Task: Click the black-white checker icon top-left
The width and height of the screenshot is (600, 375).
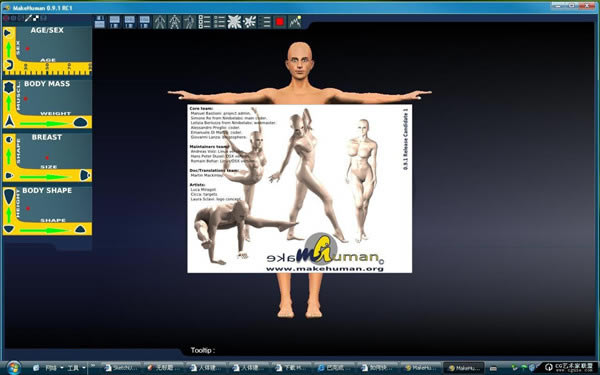Action: (x=36, y=18)
